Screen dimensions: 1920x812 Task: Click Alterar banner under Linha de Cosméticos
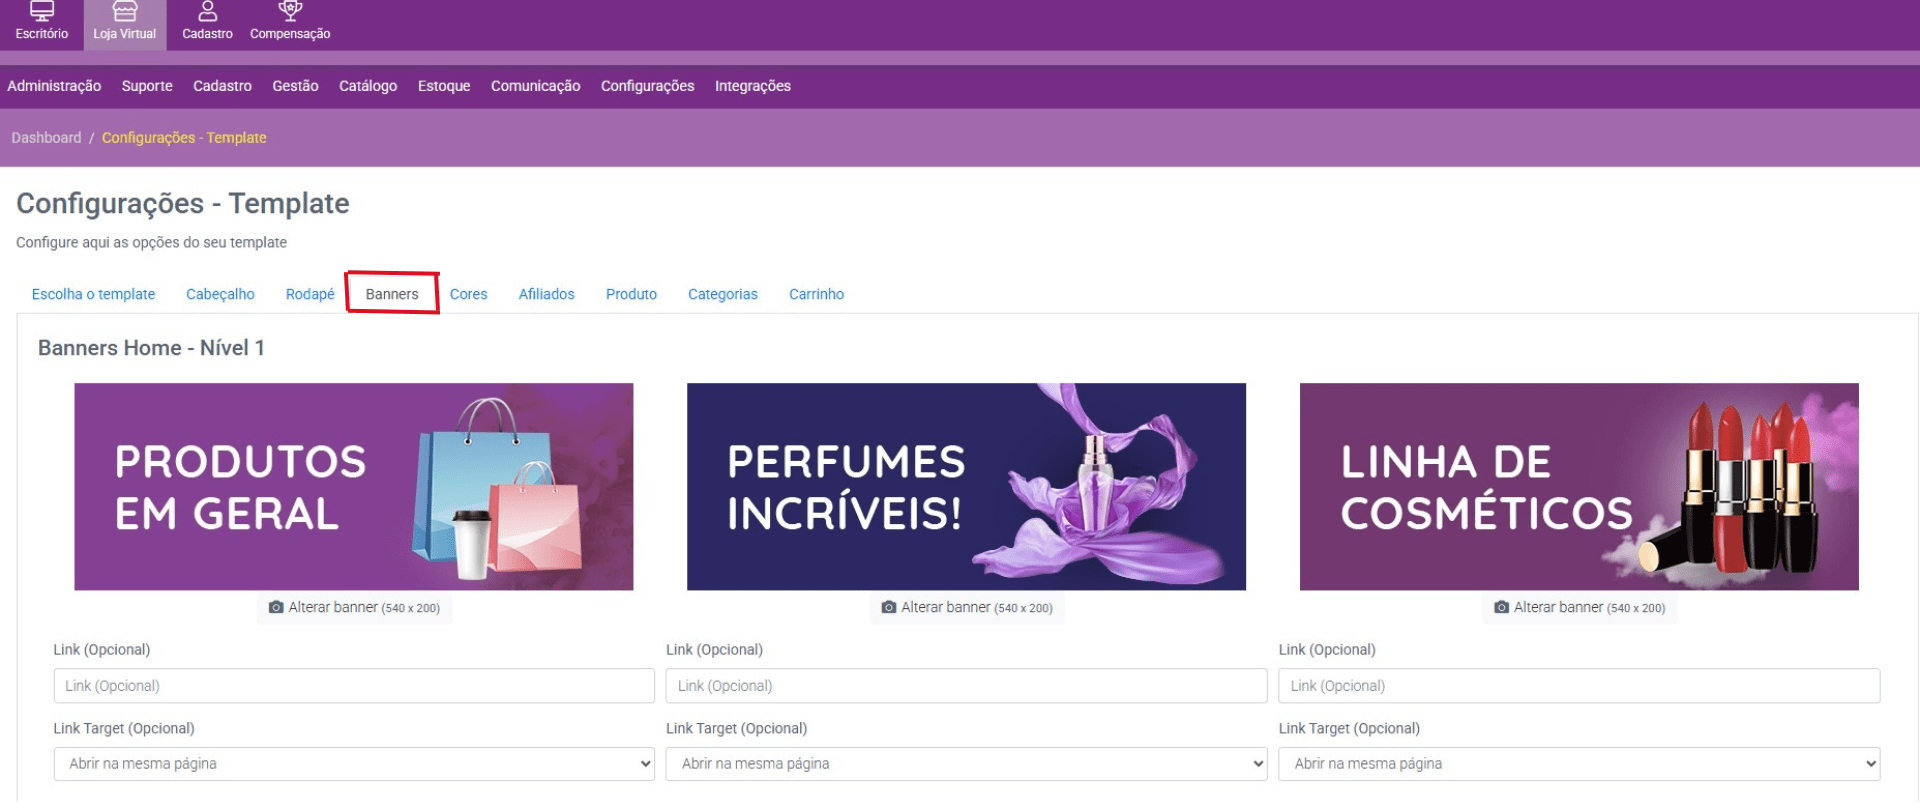pyautogui.click(x=1580, y=608)
